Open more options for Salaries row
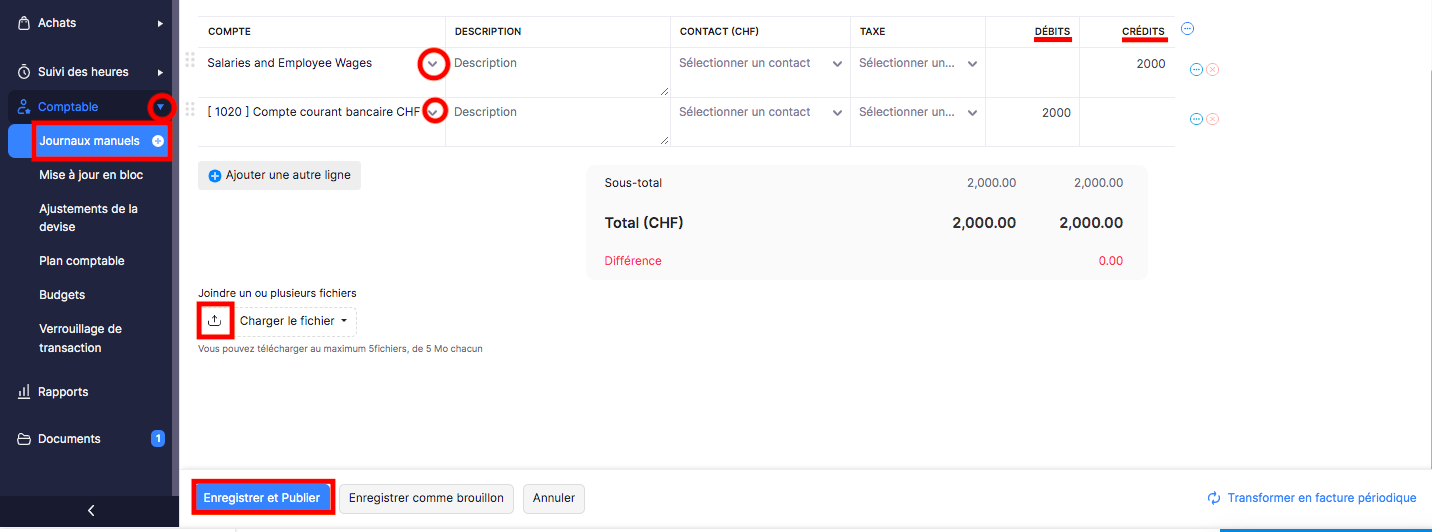The image size is (1432, 532). tap(1196, 69)
